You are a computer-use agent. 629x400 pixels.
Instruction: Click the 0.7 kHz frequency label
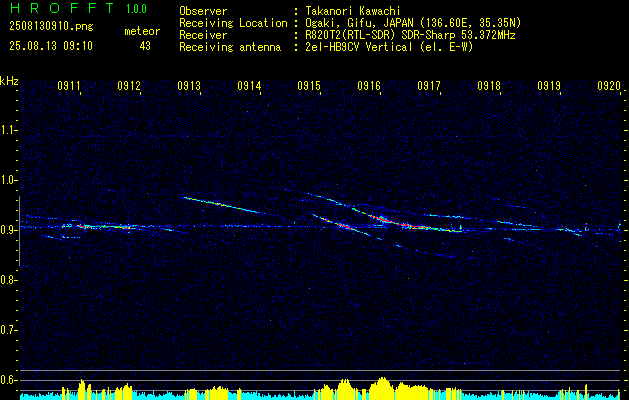tap(8, 330)
